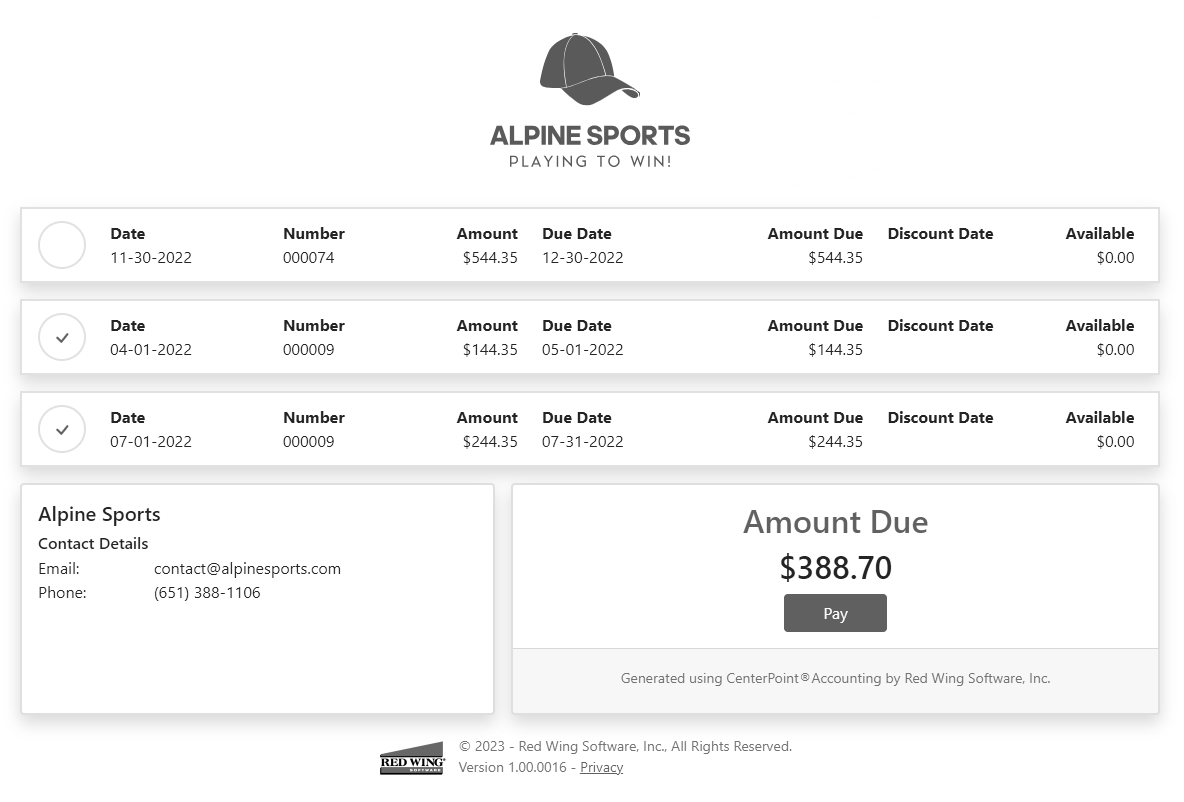The height and width of the screenshot is (802, 1184).
Task: Click the Alpine Sports cap logo
Action: point(589,69)
